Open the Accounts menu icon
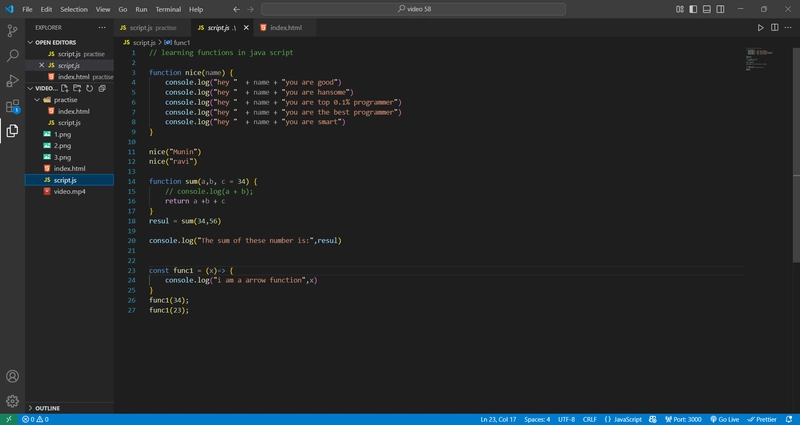This screenshot has width=800, height=425. tap(12, 377)
